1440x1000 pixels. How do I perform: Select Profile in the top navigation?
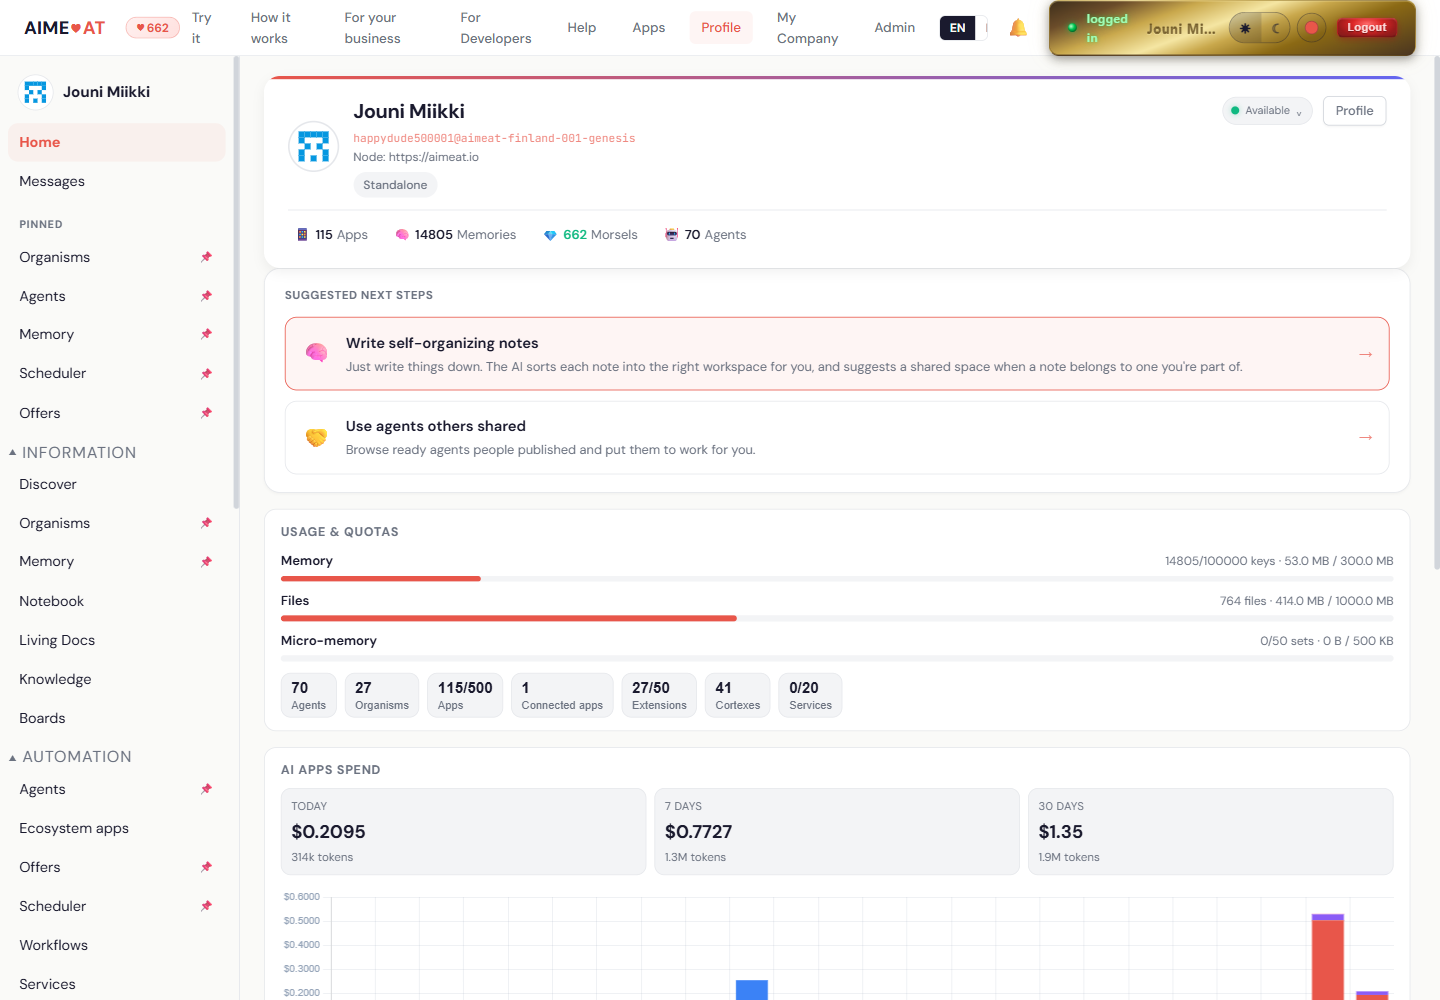(721, 28)
